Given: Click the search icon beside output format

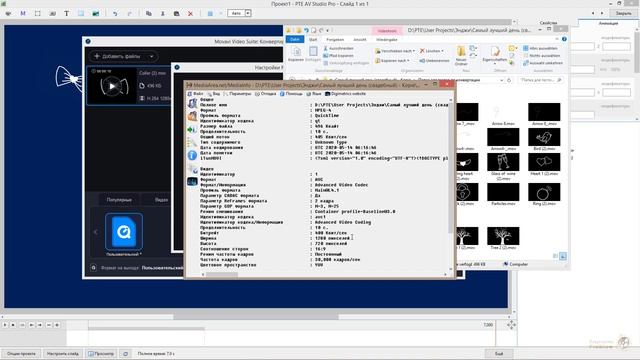Looking at the screenshot, I should [x=93, y=268].
